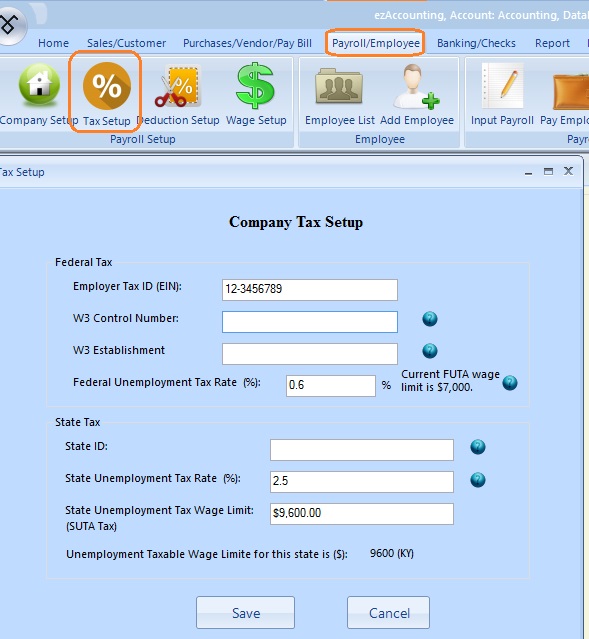Screen dimensions: 589x639
Task: Click the Add Employee icon
Action: coord(417,87)
